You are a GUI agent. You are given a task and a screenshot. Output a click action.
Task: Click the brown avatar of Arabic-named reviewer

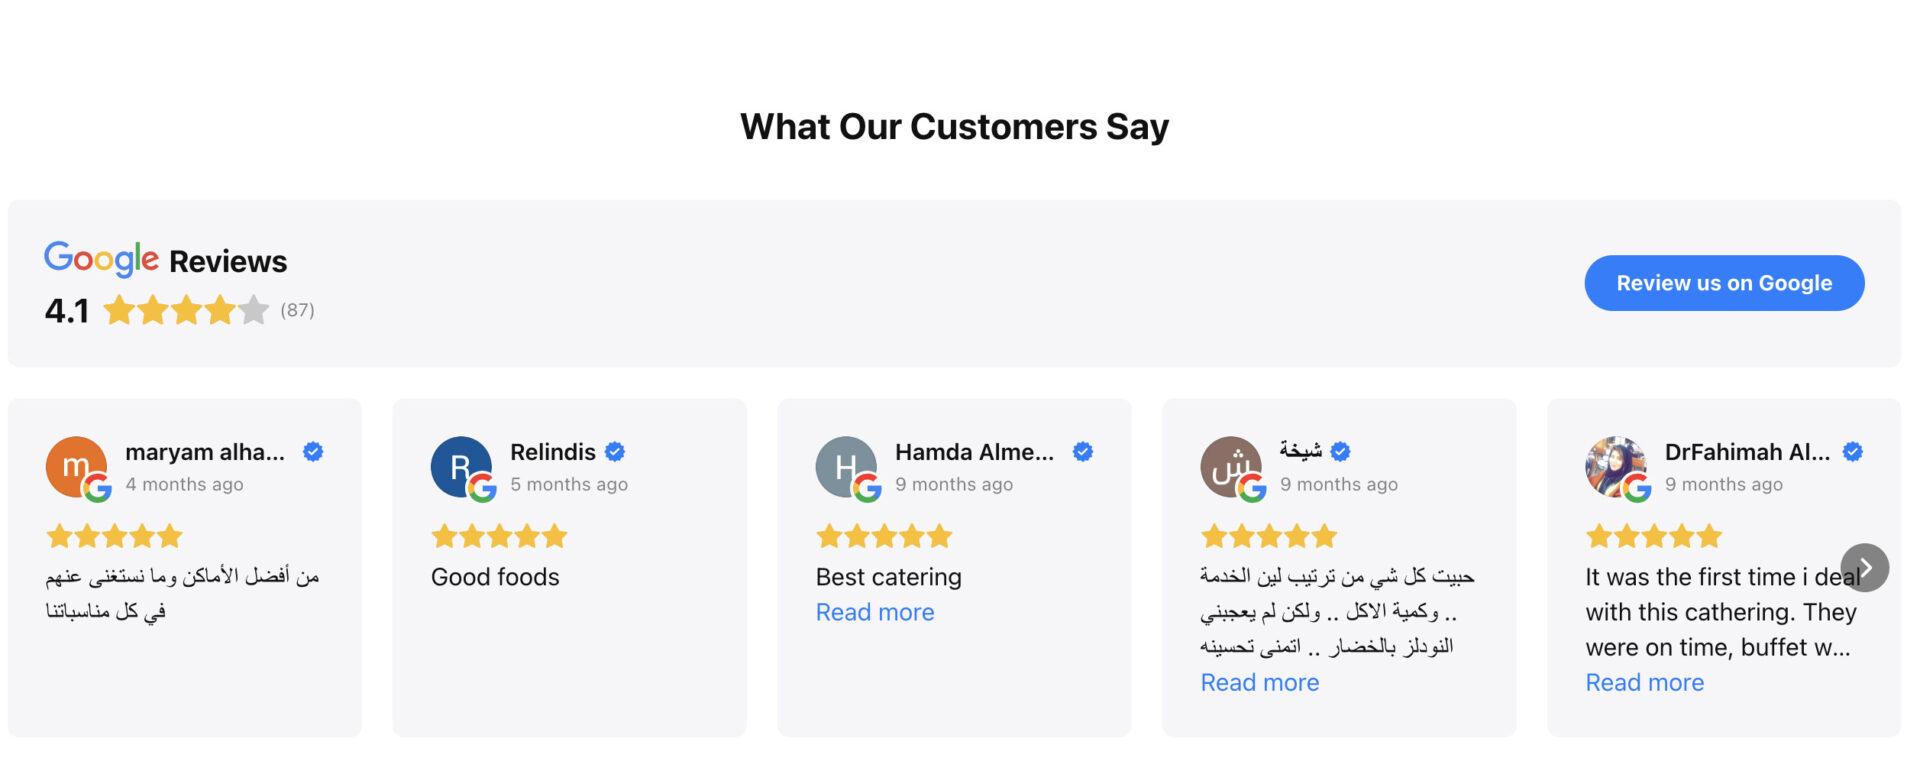1231,467
